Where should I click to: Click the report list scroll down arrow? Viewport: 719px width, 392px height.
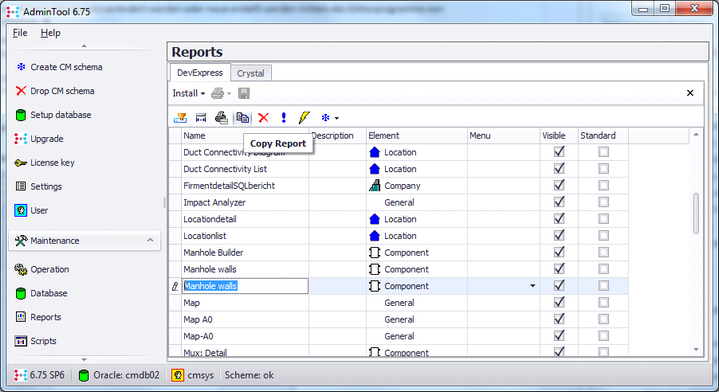point(696,350)
